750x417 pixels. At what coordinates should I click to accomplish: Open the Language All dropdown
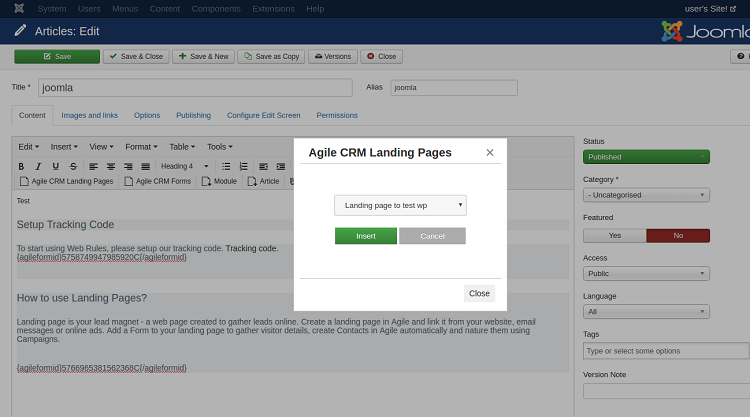click(646, 312)
